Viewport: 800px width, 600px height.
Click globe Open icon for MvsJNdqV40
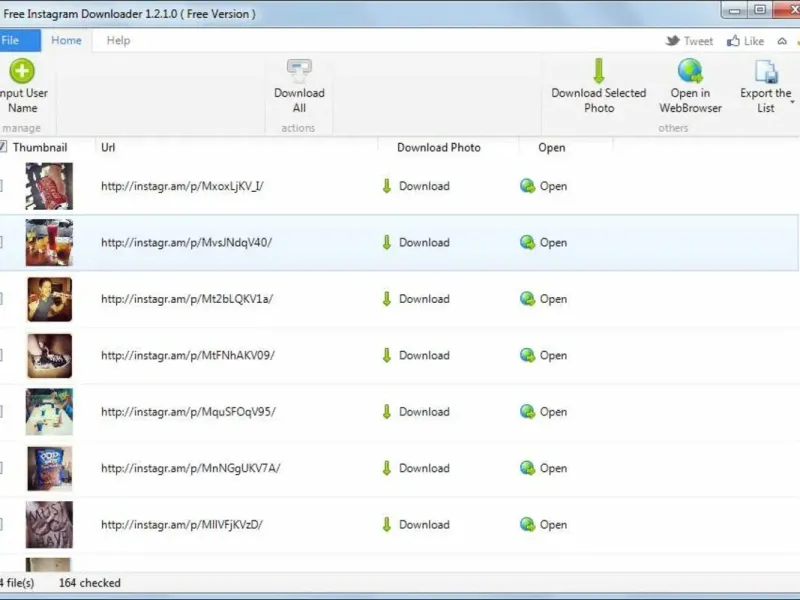pos(528,242)
